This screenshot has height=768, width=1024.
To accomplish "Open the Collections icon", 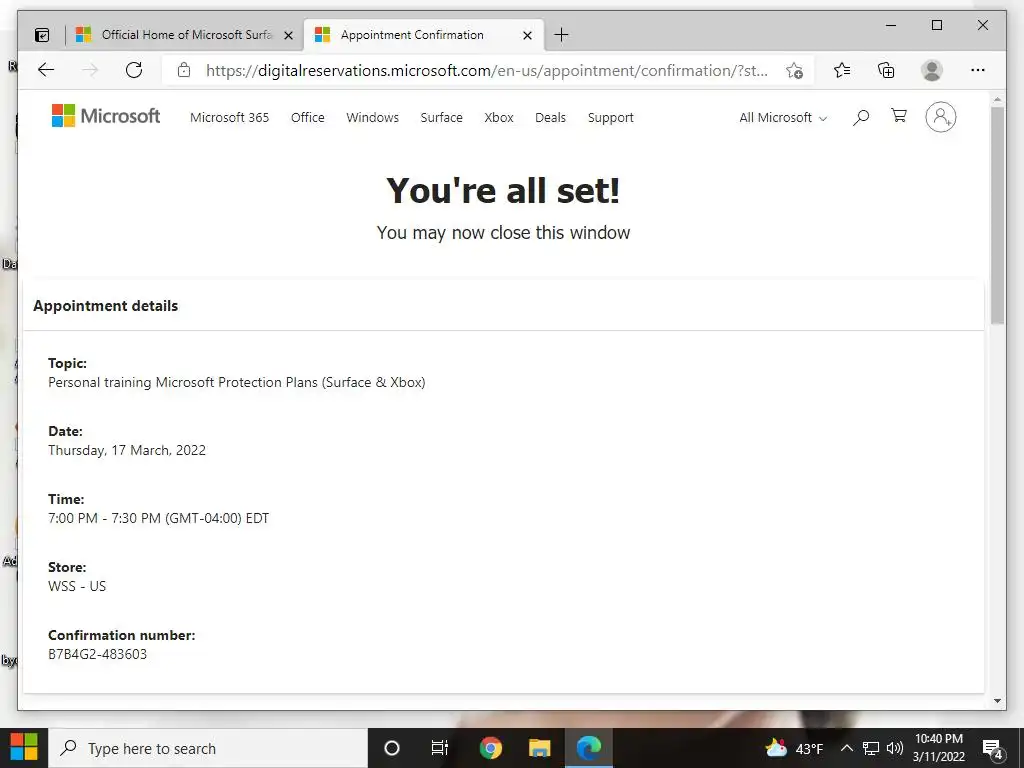I will [886, 70].
